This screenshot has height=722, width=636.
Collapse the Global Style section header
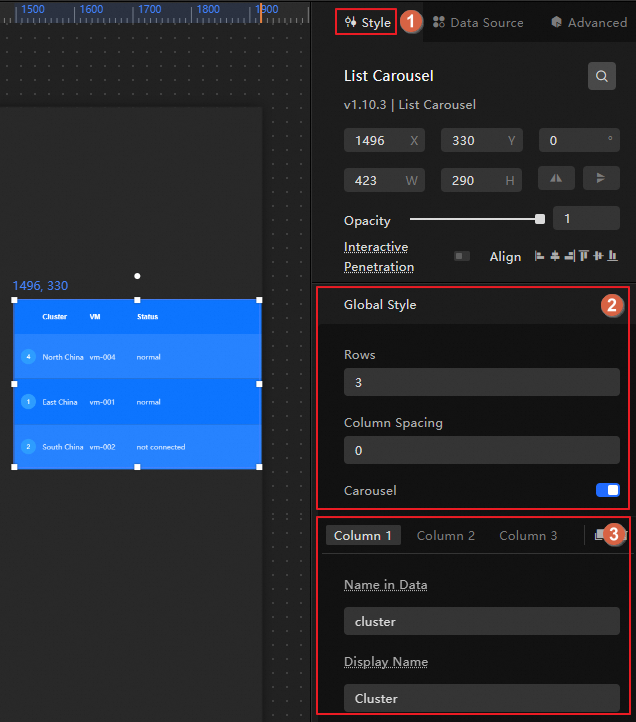pos(473,305)
